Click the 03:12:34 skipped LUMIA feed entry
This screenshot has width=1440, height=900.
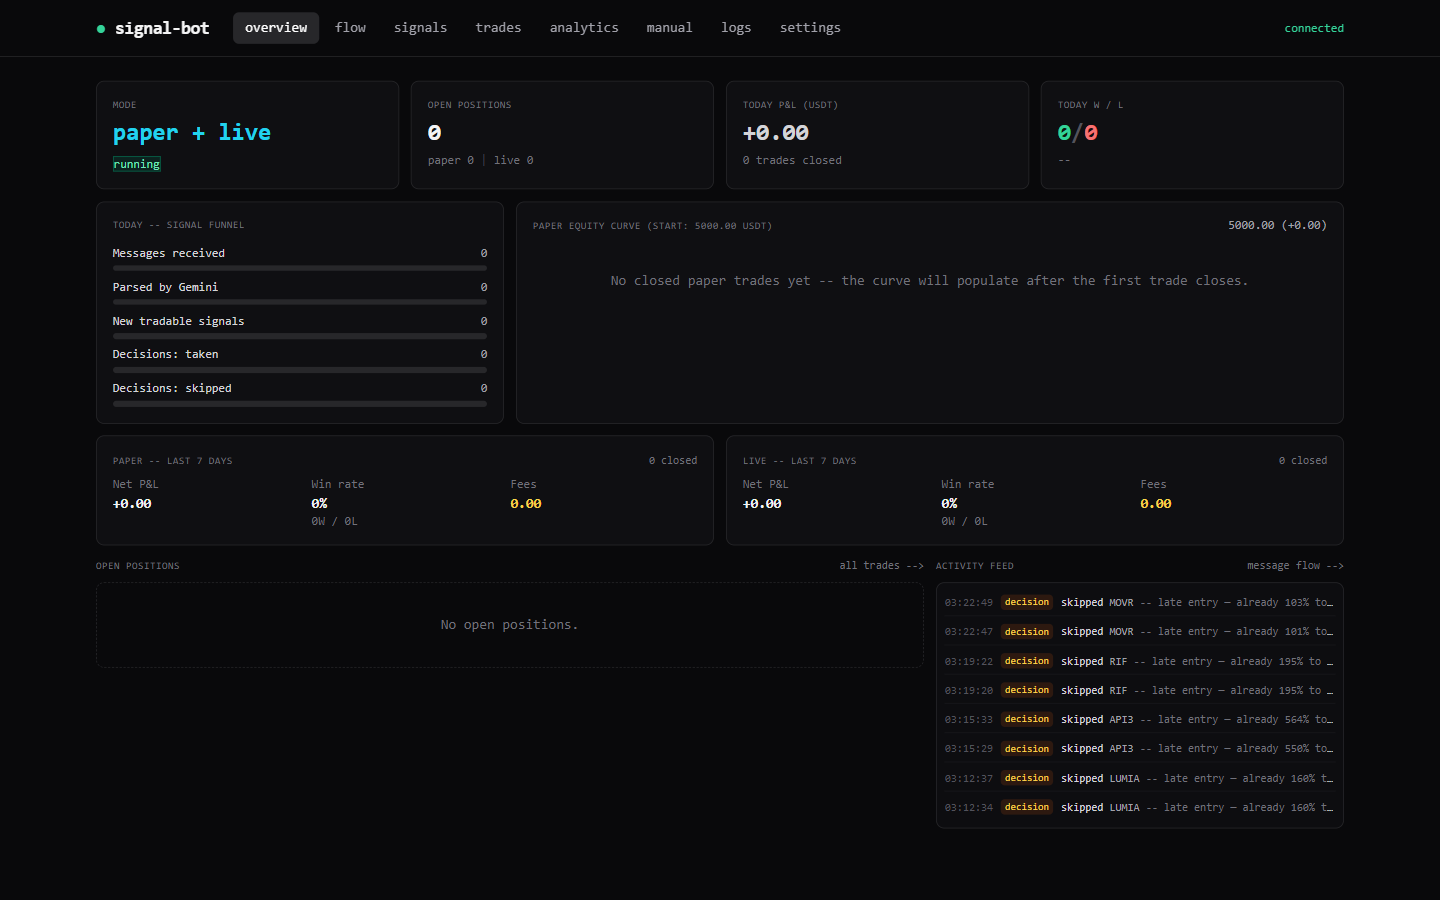[x=1139, y=808]
